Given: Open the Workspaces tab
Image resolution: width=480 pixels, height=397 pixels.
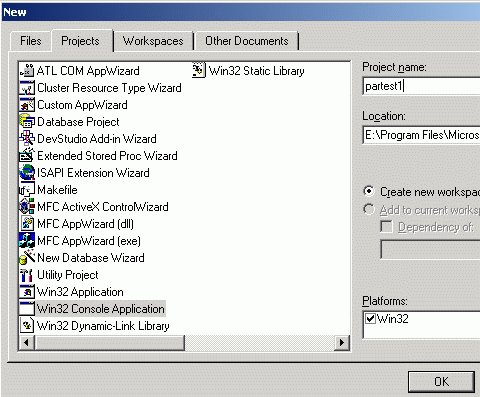Looking at the screenshot, I should click(x=153, y=41).
